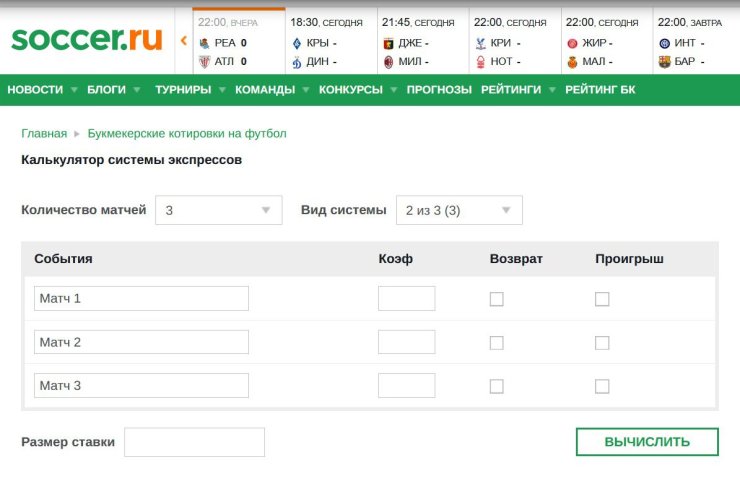The width and height of the screenshot is (740, 484).
Task: Click the orange left arrow in match ticker
Action: point(184,41)
